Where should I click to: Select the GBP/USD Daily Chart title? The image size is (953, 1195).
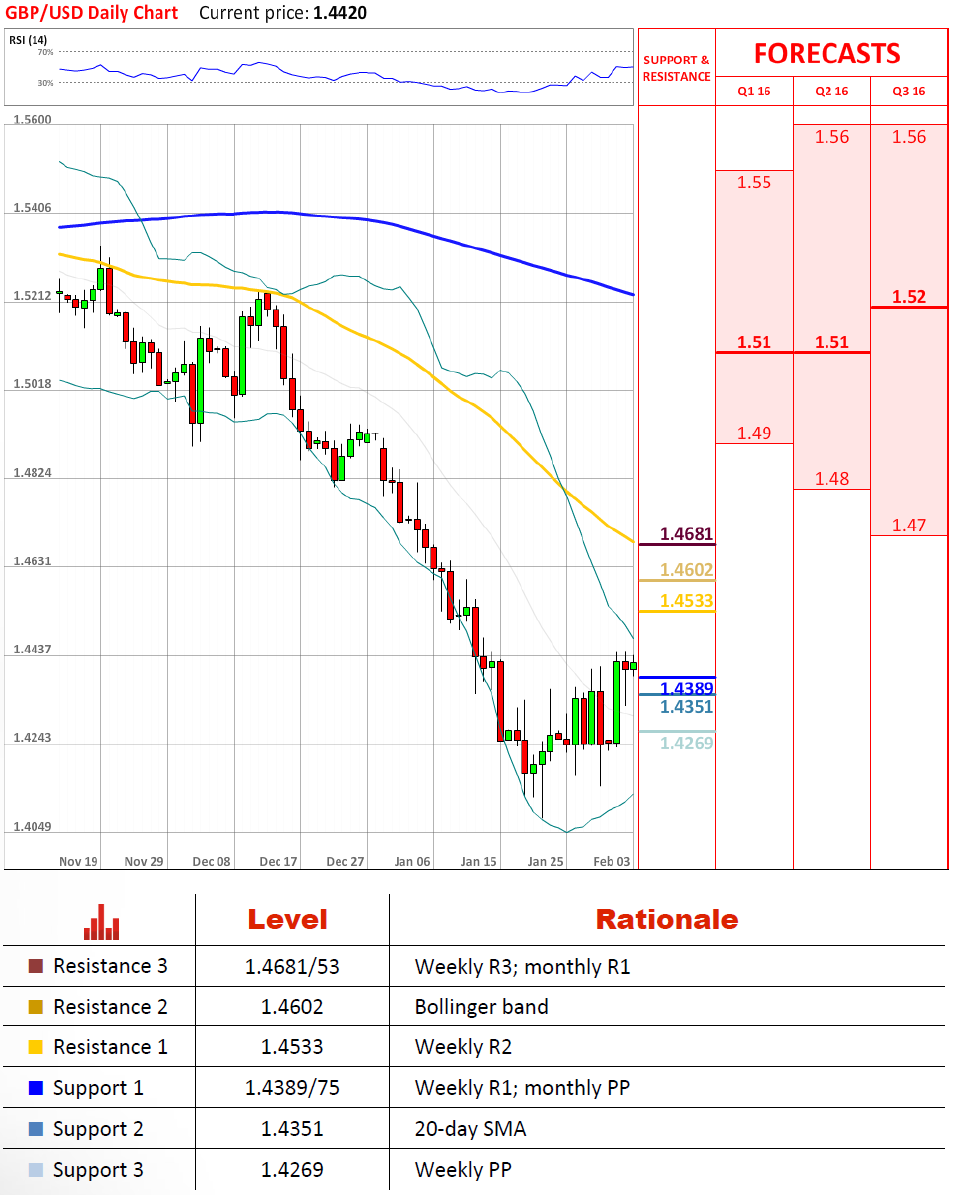91,13
